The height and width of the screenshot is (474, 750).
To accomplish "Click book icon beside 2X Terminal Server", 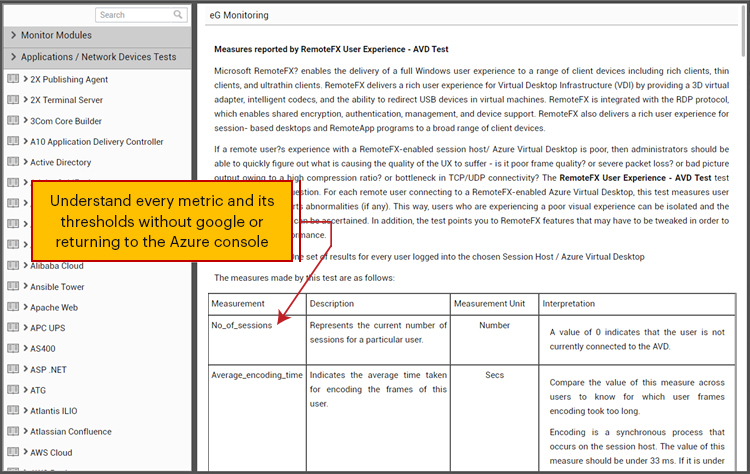I will click(x=13, y=99).
